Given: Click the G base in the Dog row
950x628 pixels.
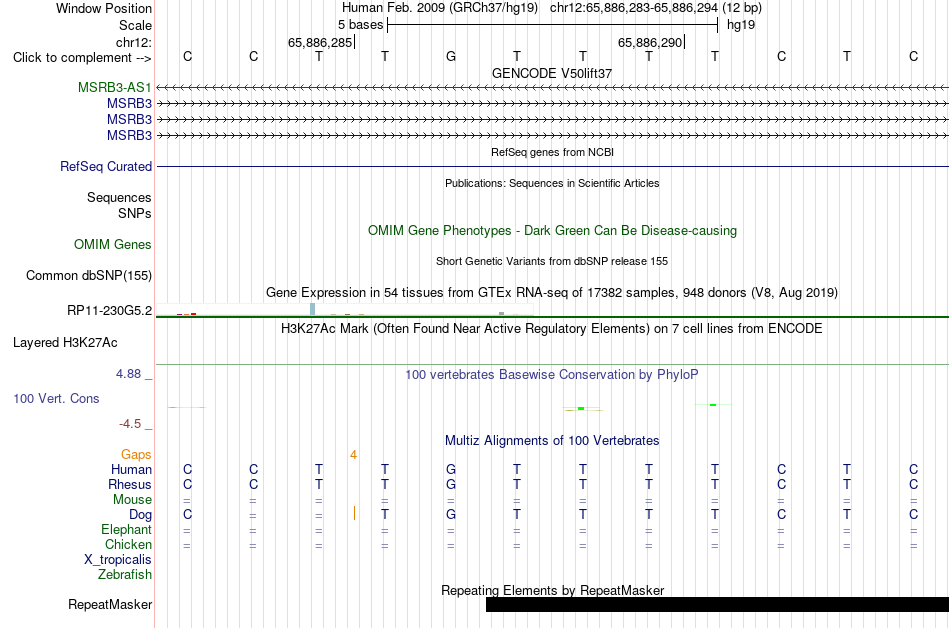Looking at the screenshot, I should coord(451,515).
